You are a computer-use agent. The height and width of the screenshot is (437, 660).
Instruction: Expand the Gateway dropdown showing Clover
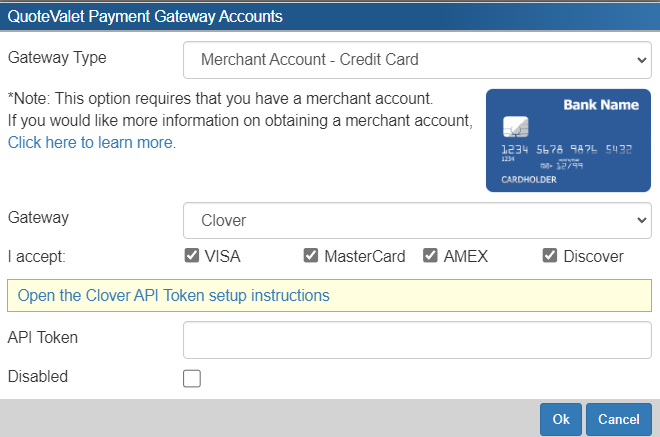pyautogui.click(x=417, y=220)
